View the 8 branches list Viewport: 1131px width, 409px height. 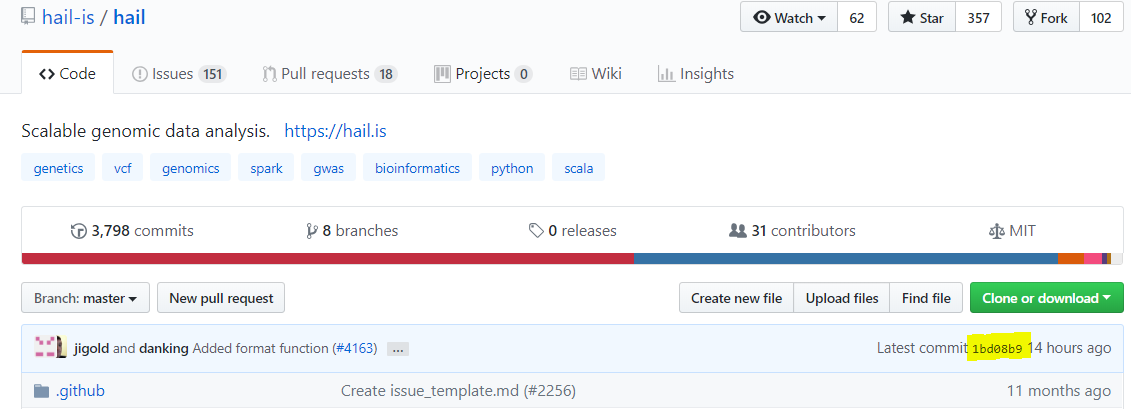(352, 231)
